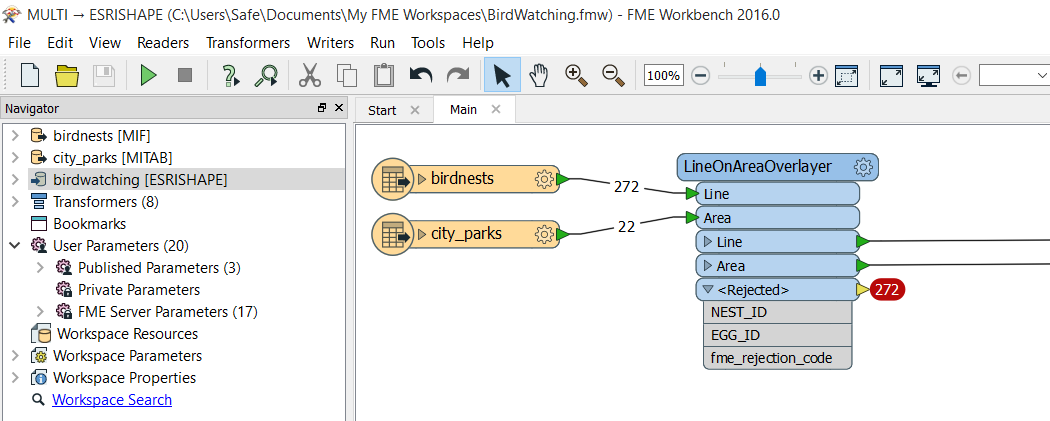Open the Edit menu
Viewport: 1050px width, 421px height.
pos(60,43)
